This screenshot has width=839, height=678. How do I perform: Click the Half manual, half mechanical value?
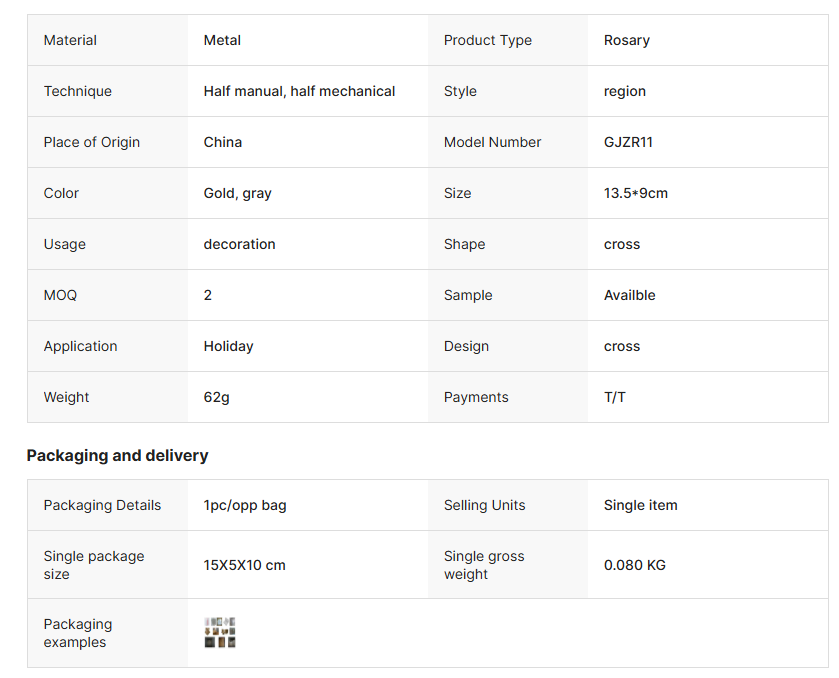(x=299, y=92)
